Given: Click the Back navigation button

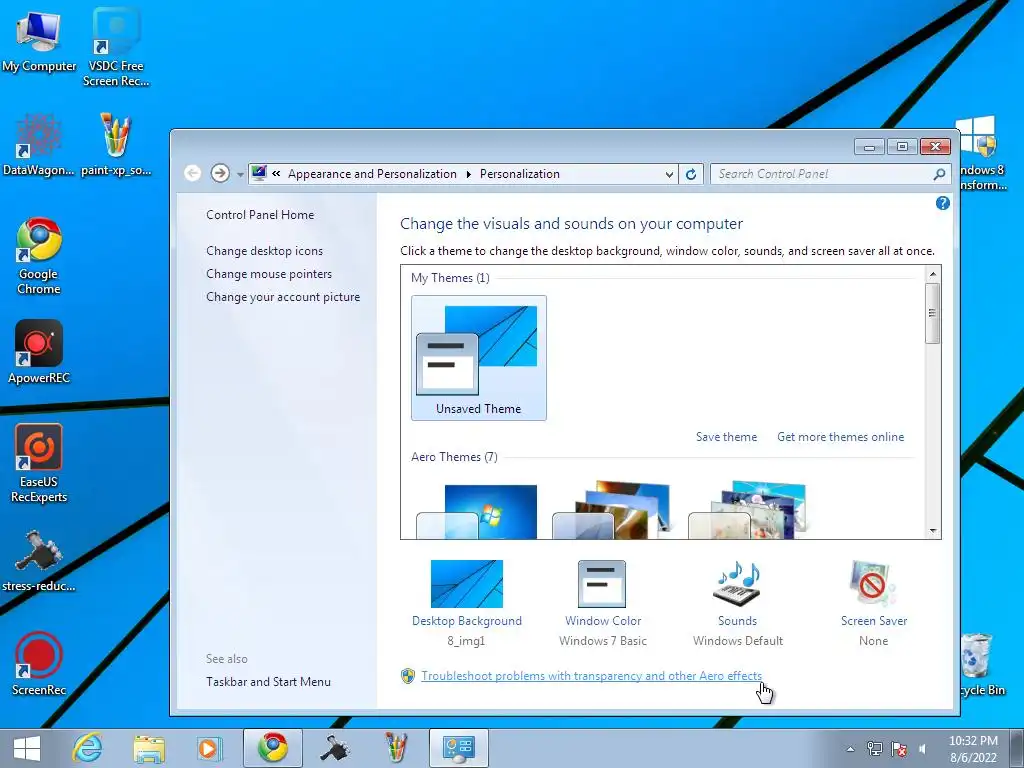Looking at the screenshot, I should click(x=192, y=173).
